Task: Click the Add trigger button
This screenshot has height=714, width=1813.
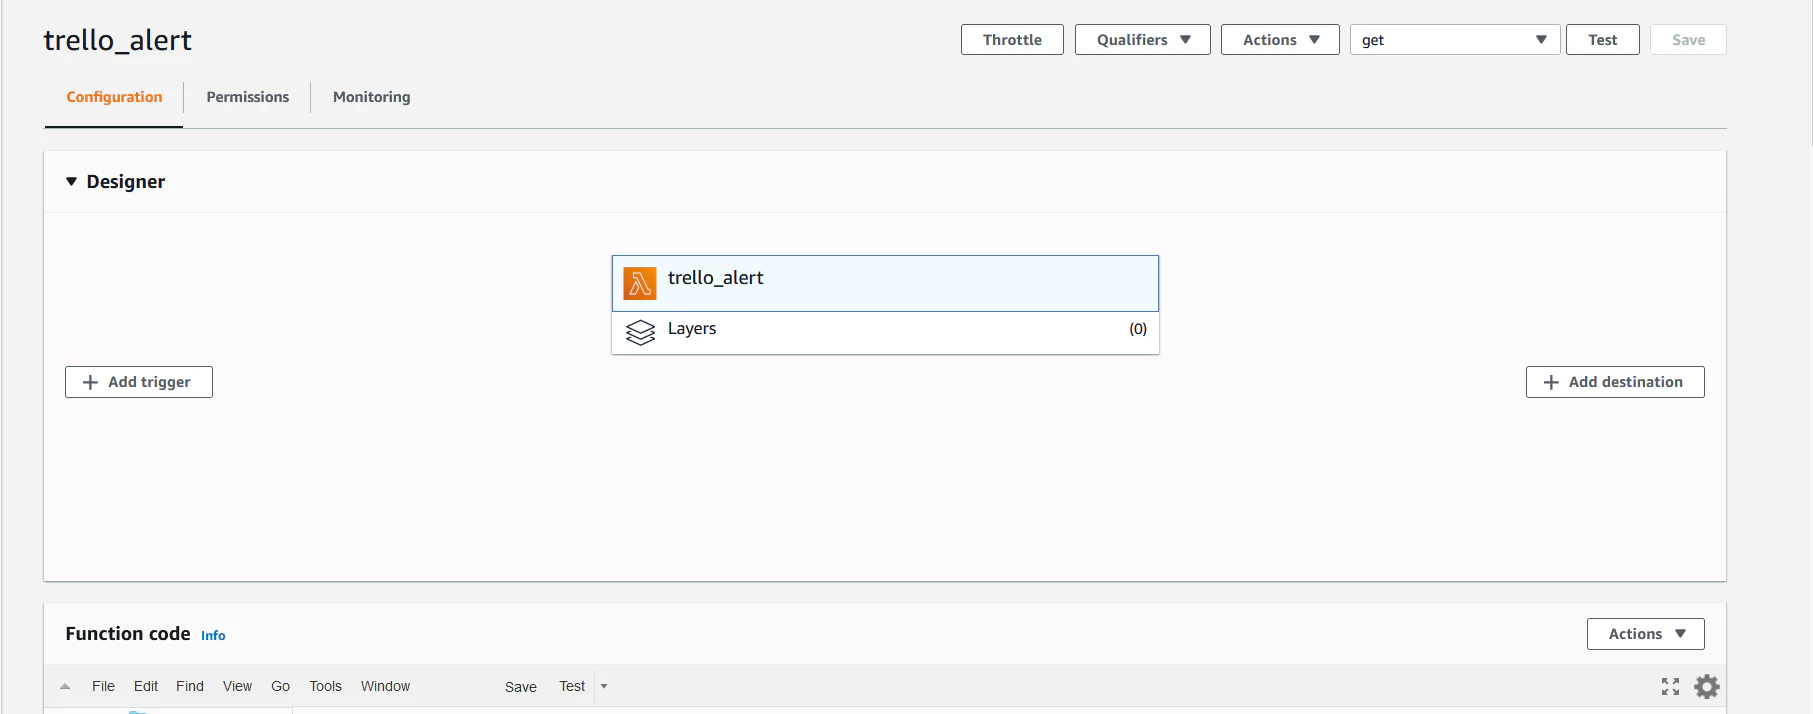Action: point(139,382)
